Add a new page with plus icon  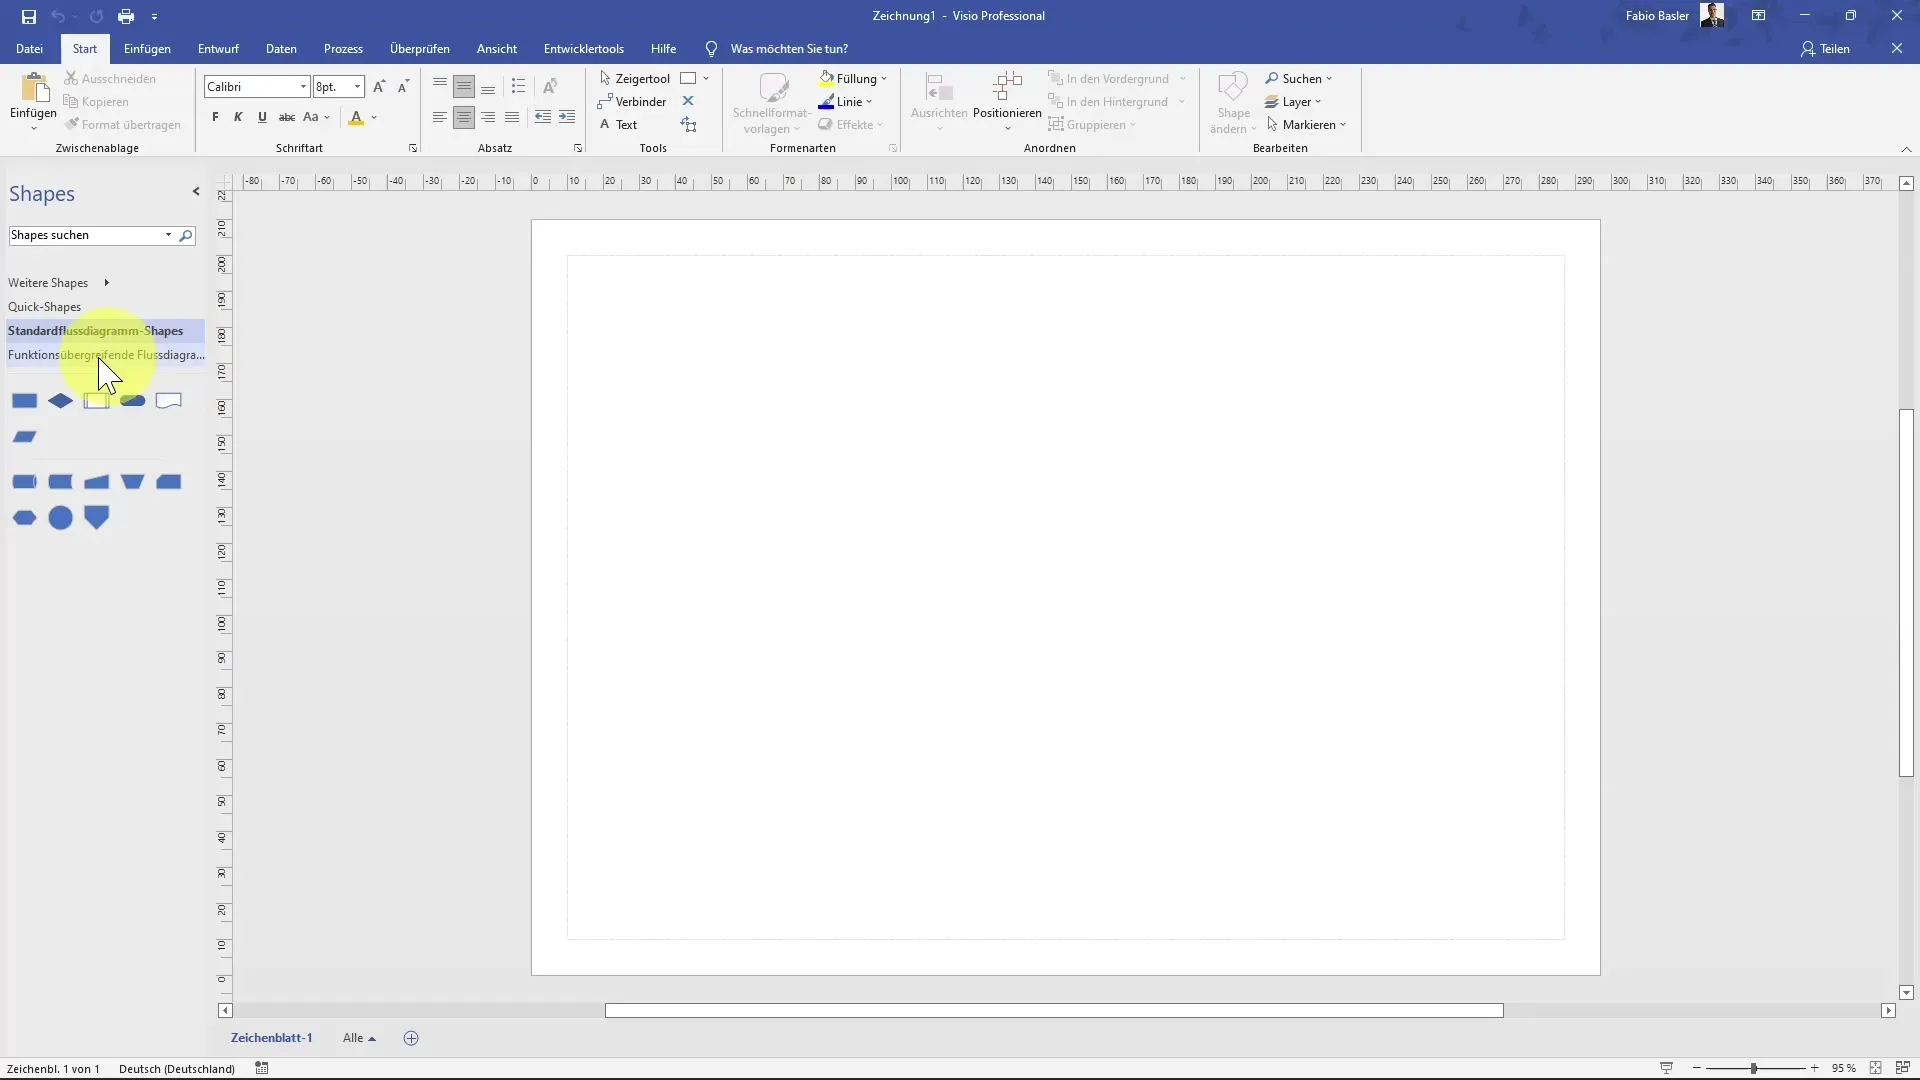(x=411, y=1038)
